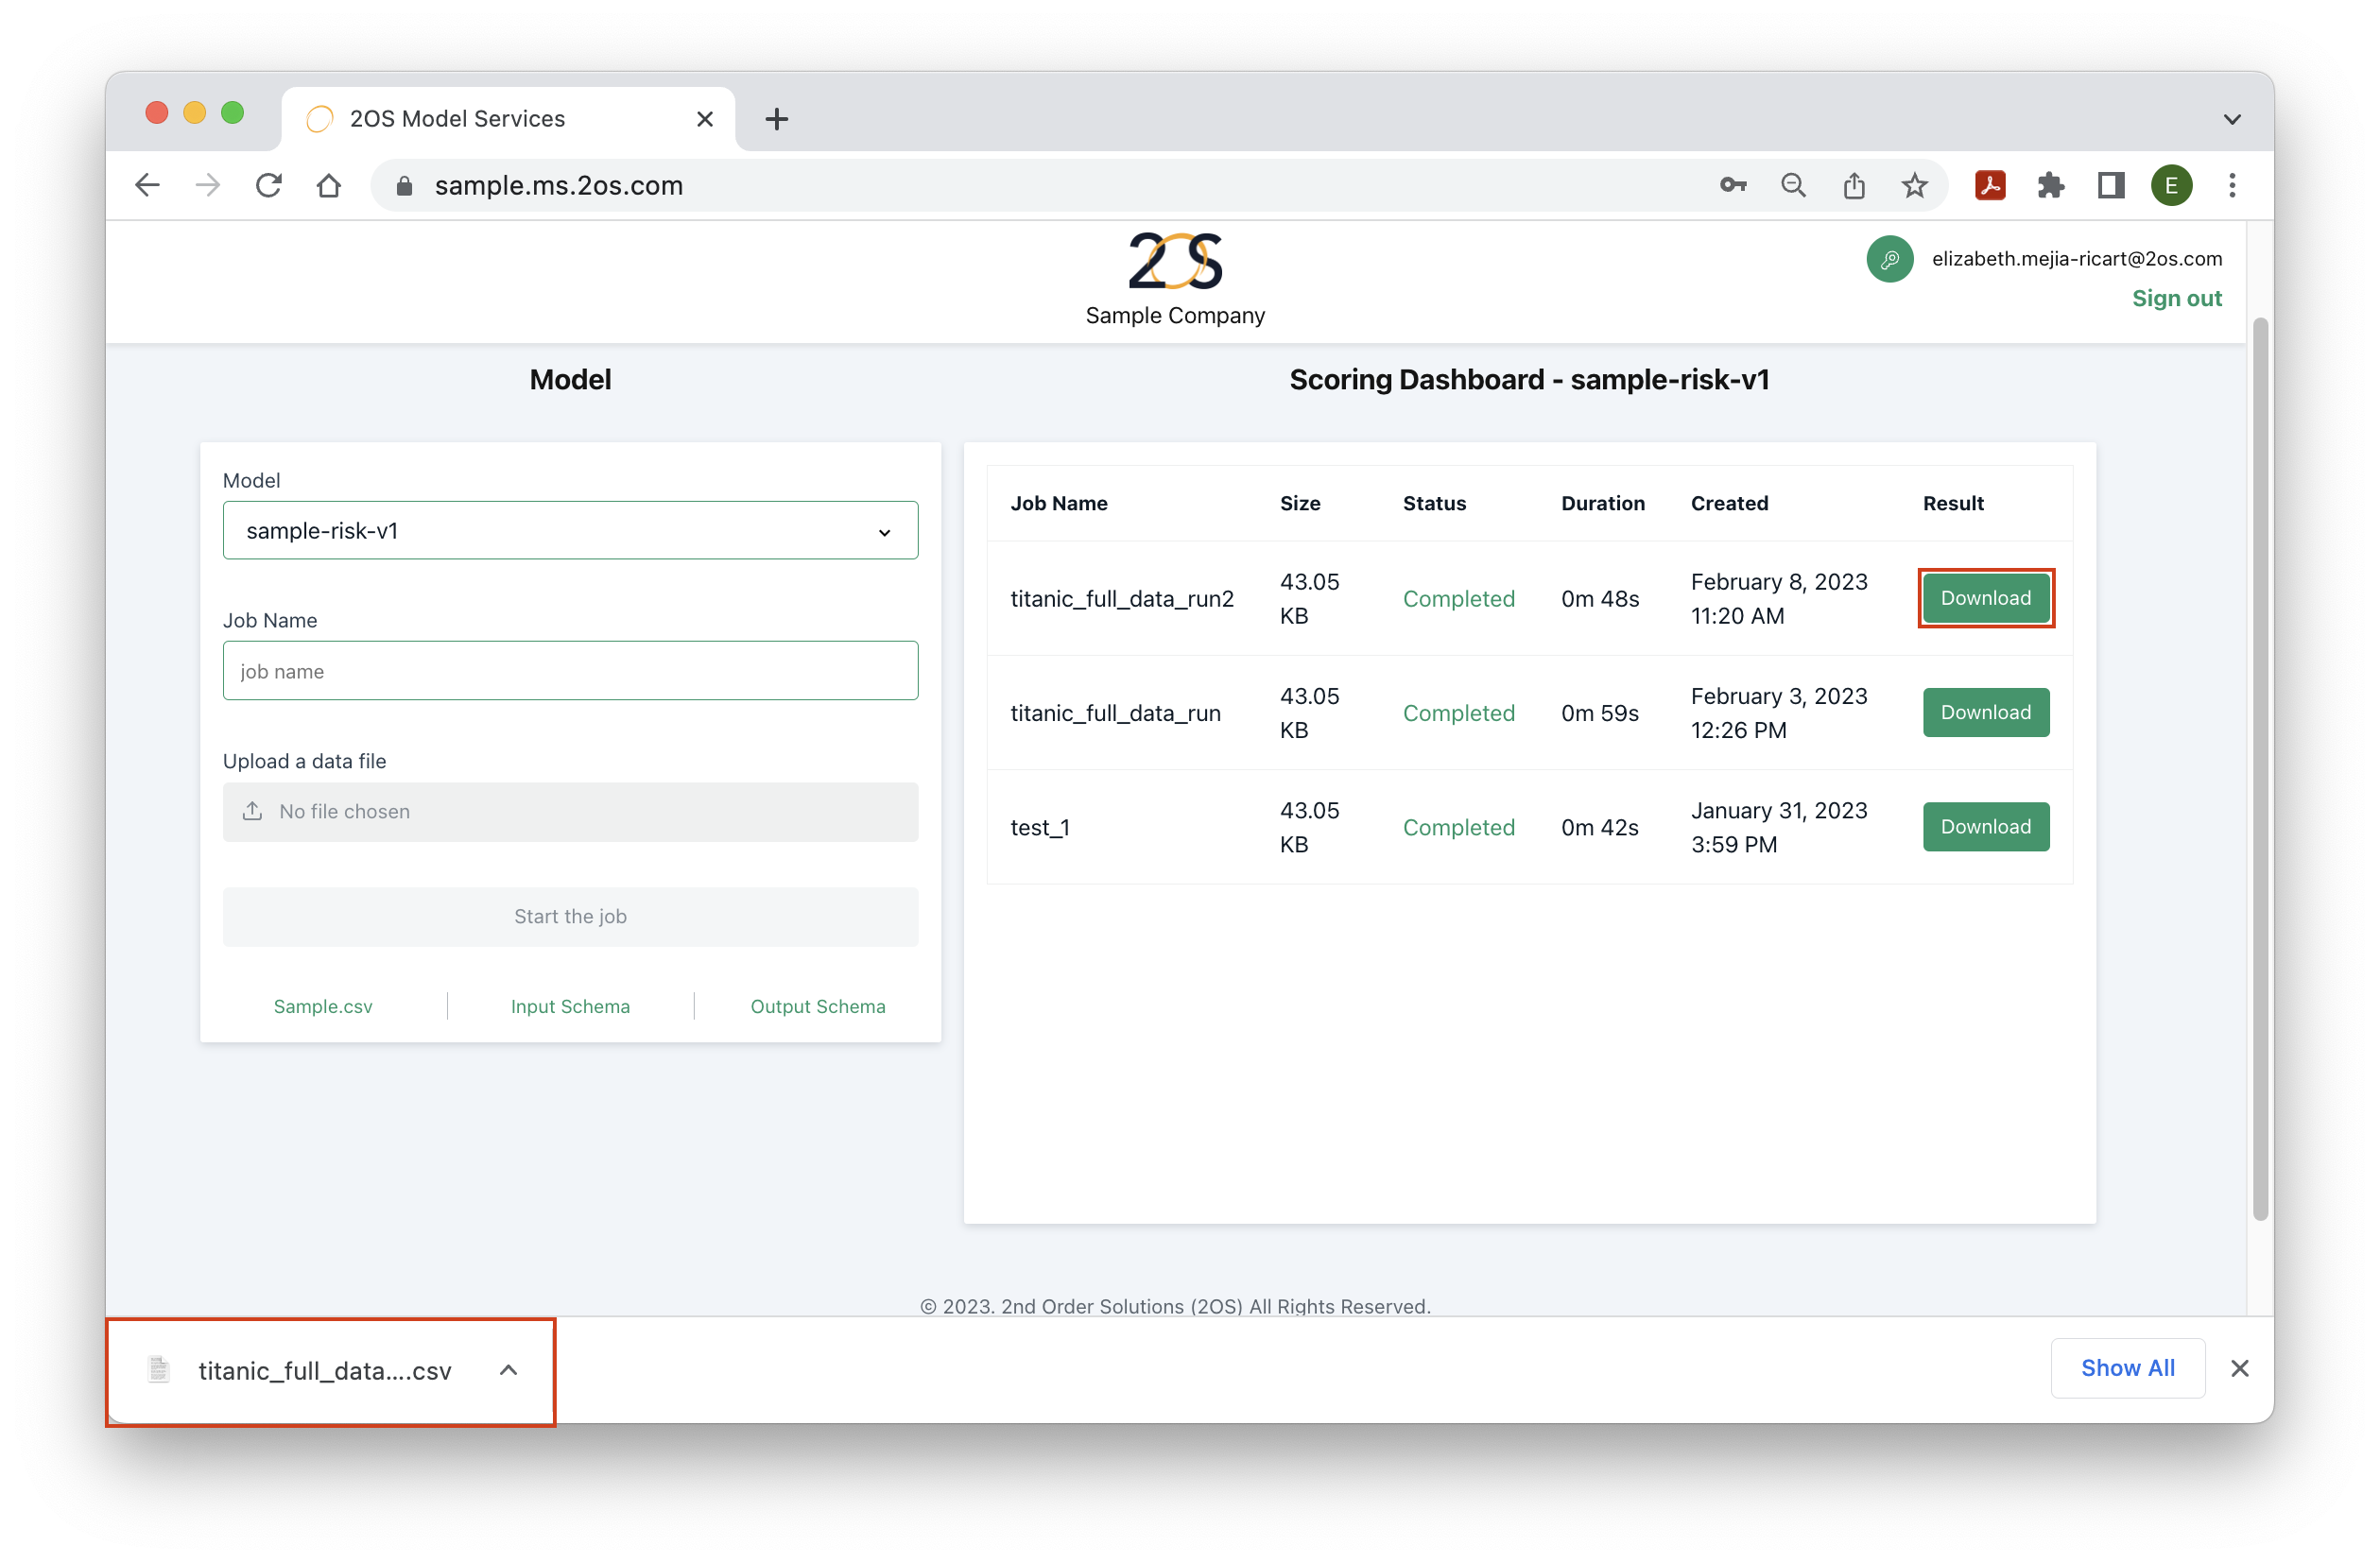
Task: Click the share icon in the toolbar
Action: (x=1855, y=185)
